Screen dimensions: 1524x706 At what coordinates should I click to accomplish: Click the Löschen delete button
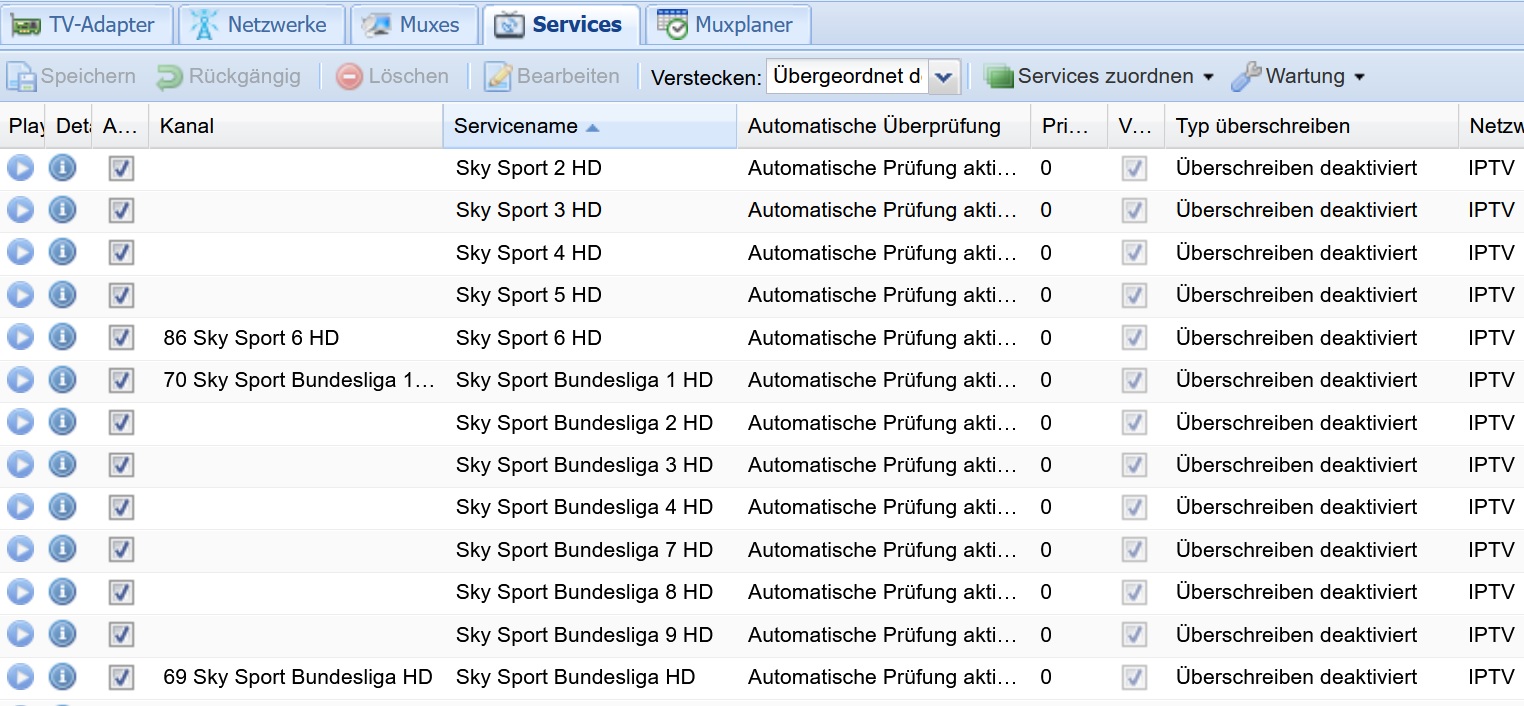pos(393,77)
